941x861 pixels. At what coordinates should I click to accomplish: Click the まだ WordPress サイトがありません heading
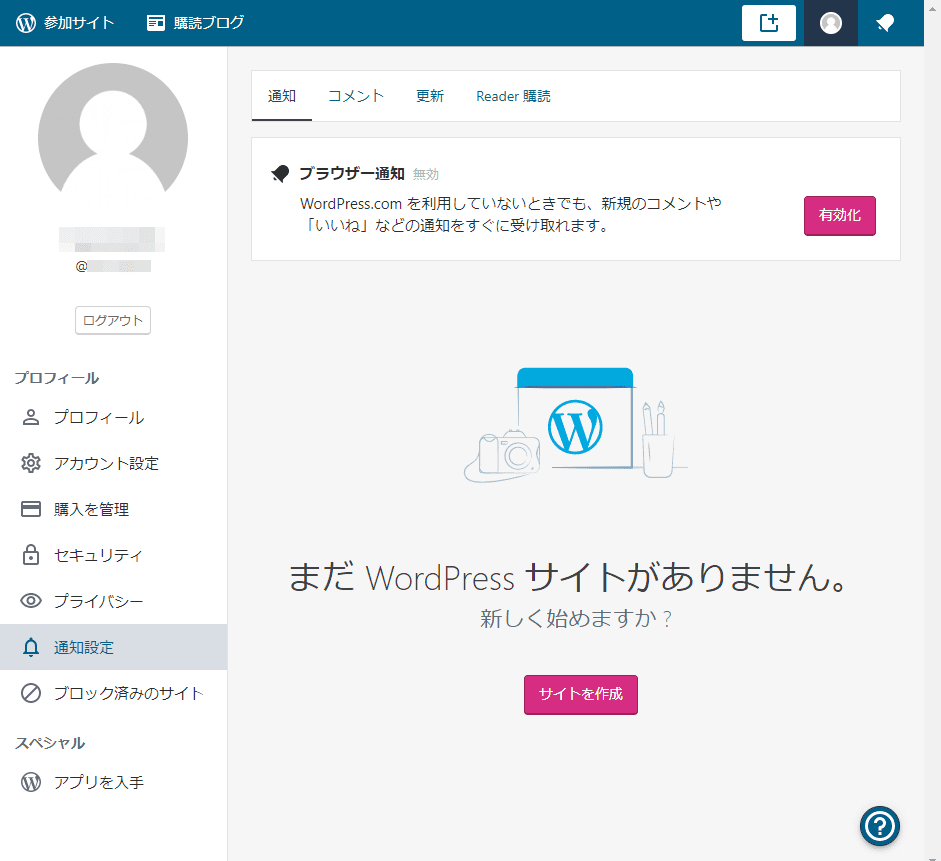click(568, 577)
